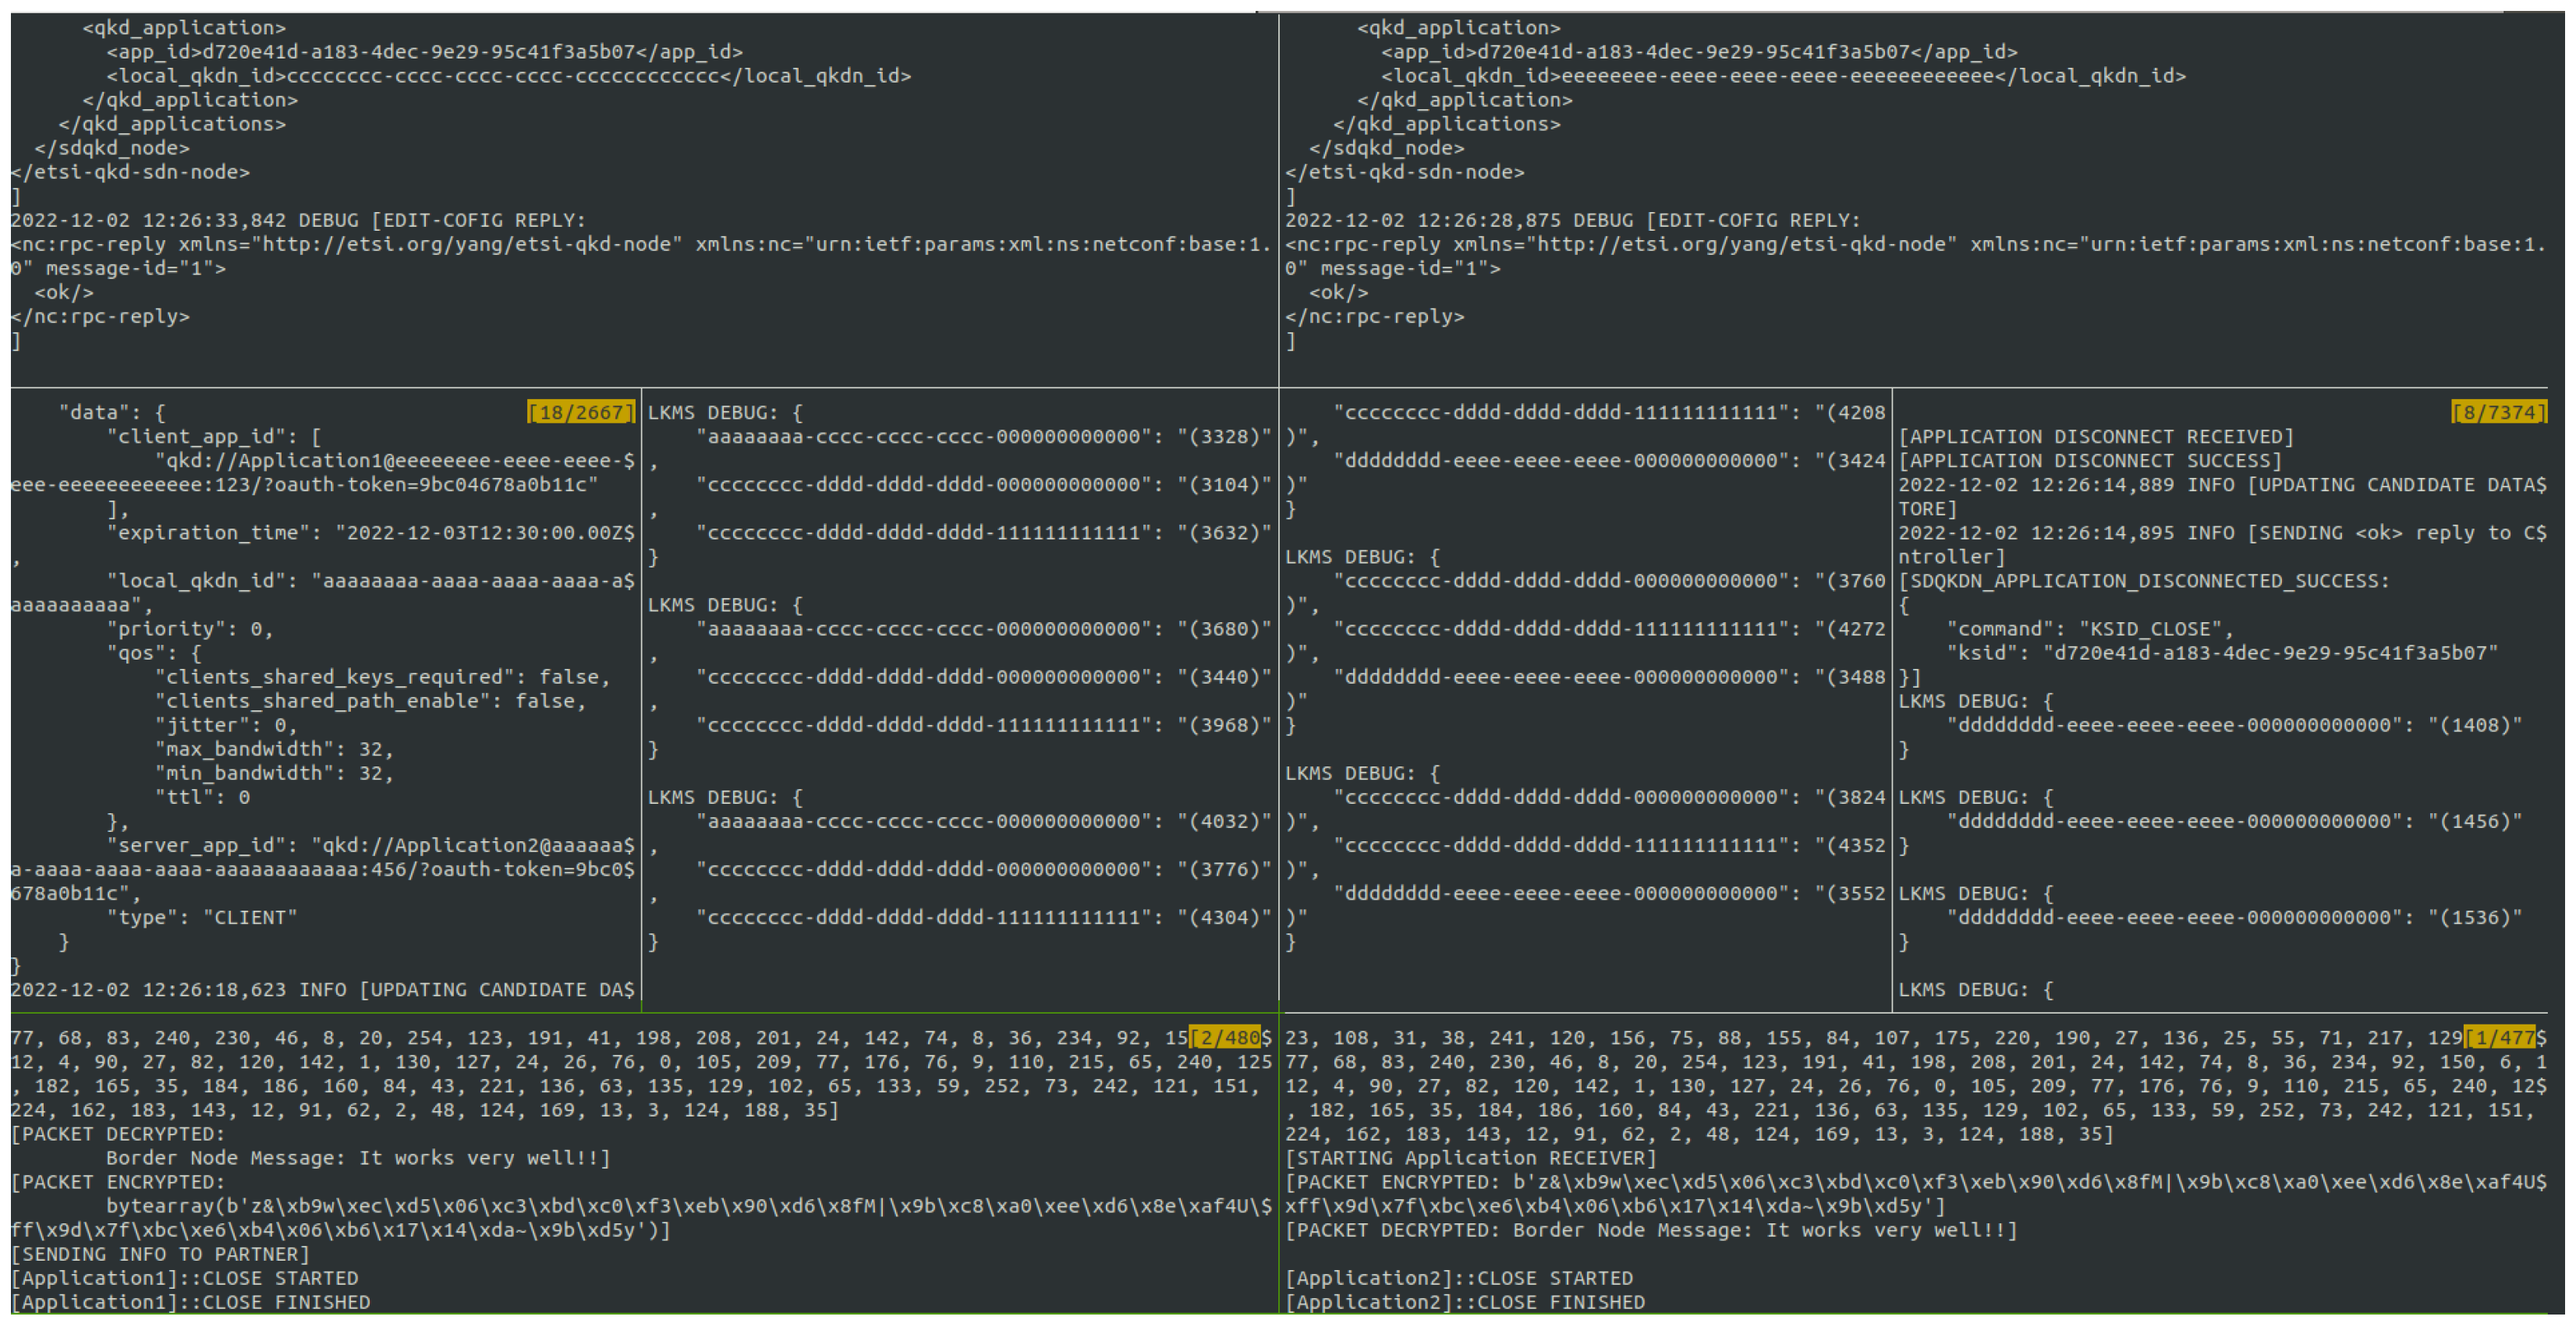Click the etsi.org yang URL in right pane
Viewport: 2576px width, 1327px height.
[1741, 244]
